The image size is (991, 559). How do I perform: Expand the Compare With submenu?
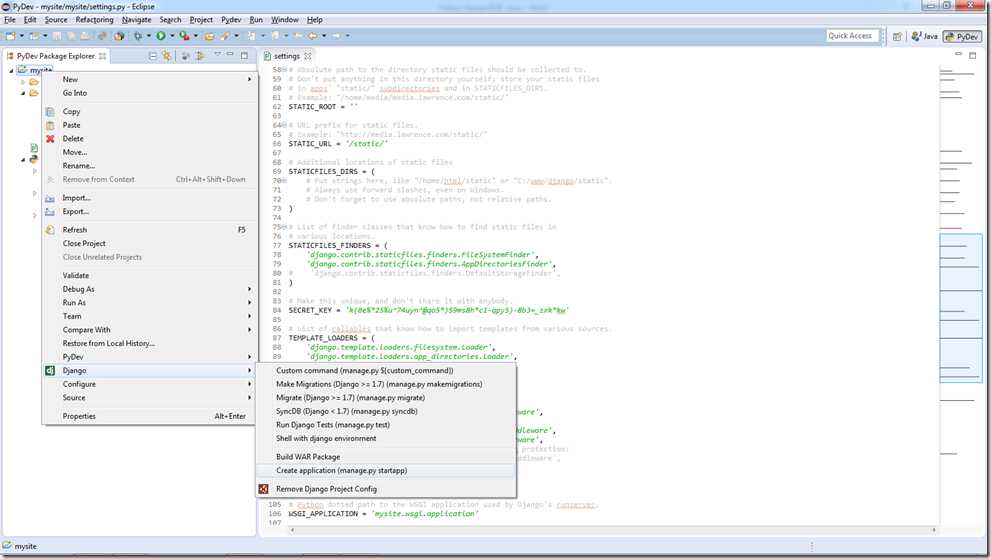tap(150, 330)
